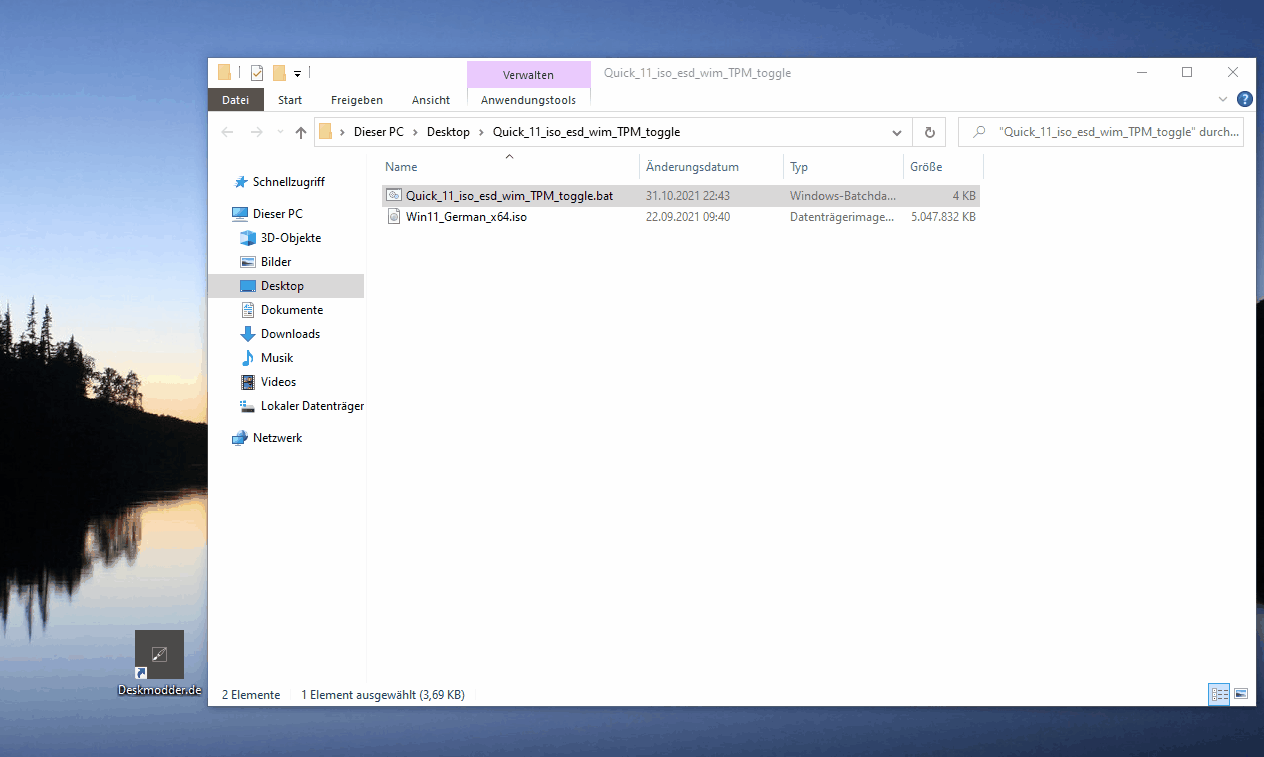This screenshot has height=757, width=1264.
Task: Open Lokaler Datenträger in the navigation pane
Action: [312, 406]
